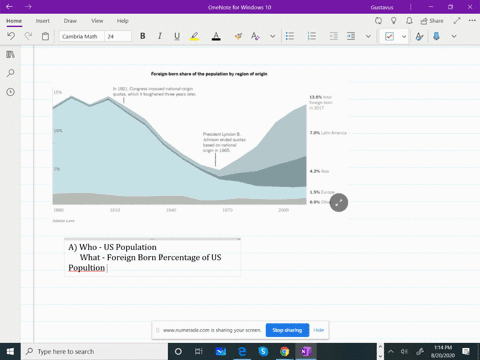Enter full screen mode
The width and height of the screenshot is (480, 360).
pos(457,21)
